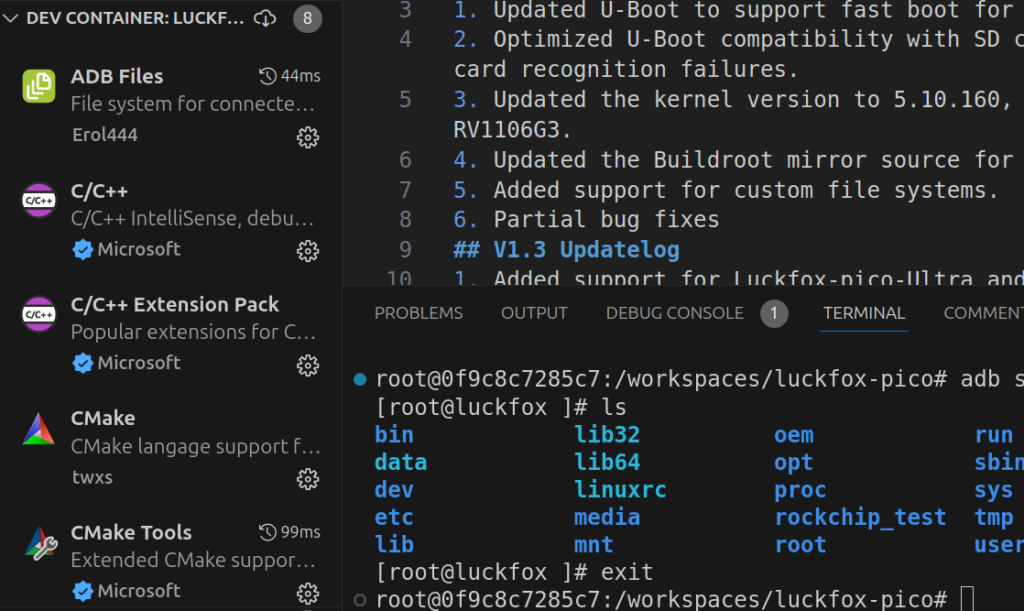
Task: Open manage gear for ADB Files extension
Action: [x=308, y=137]
